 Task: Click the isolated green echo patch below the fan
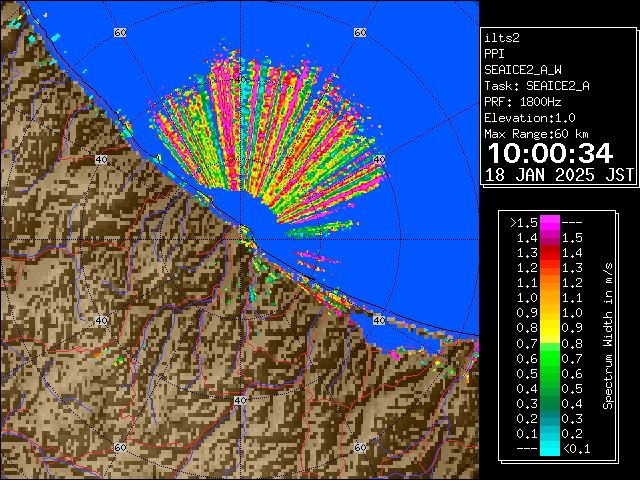click(x=319, y=230)
